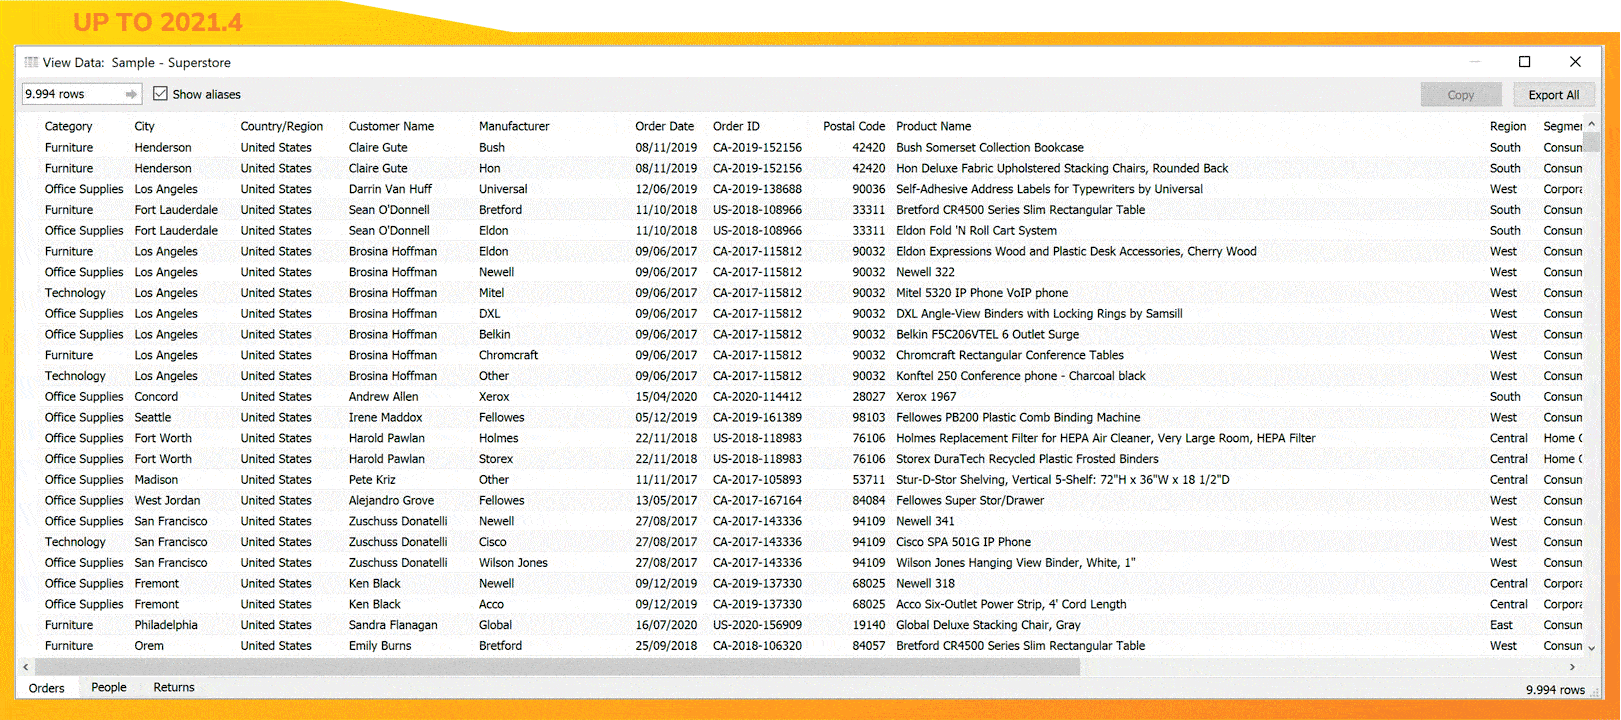Viewport: 1621px width, 720px height.
Task: Click the vertical scrollbar up arrow
Action: (1591, 125)
